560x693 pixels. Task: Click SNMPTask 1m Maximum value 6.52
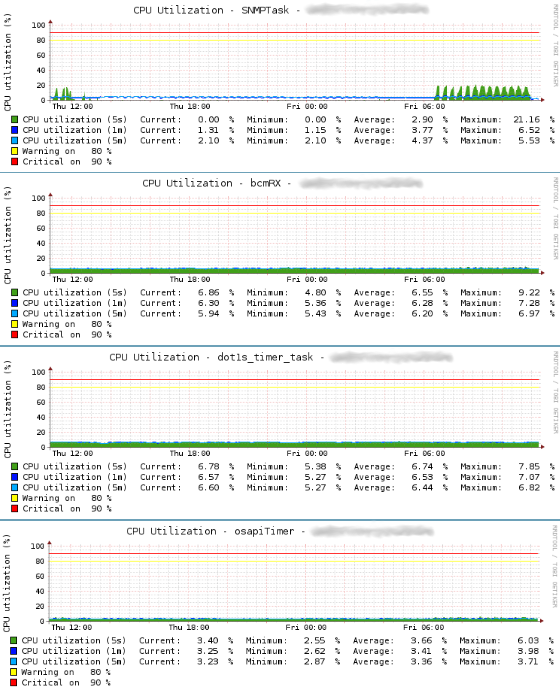pos(529,130)
